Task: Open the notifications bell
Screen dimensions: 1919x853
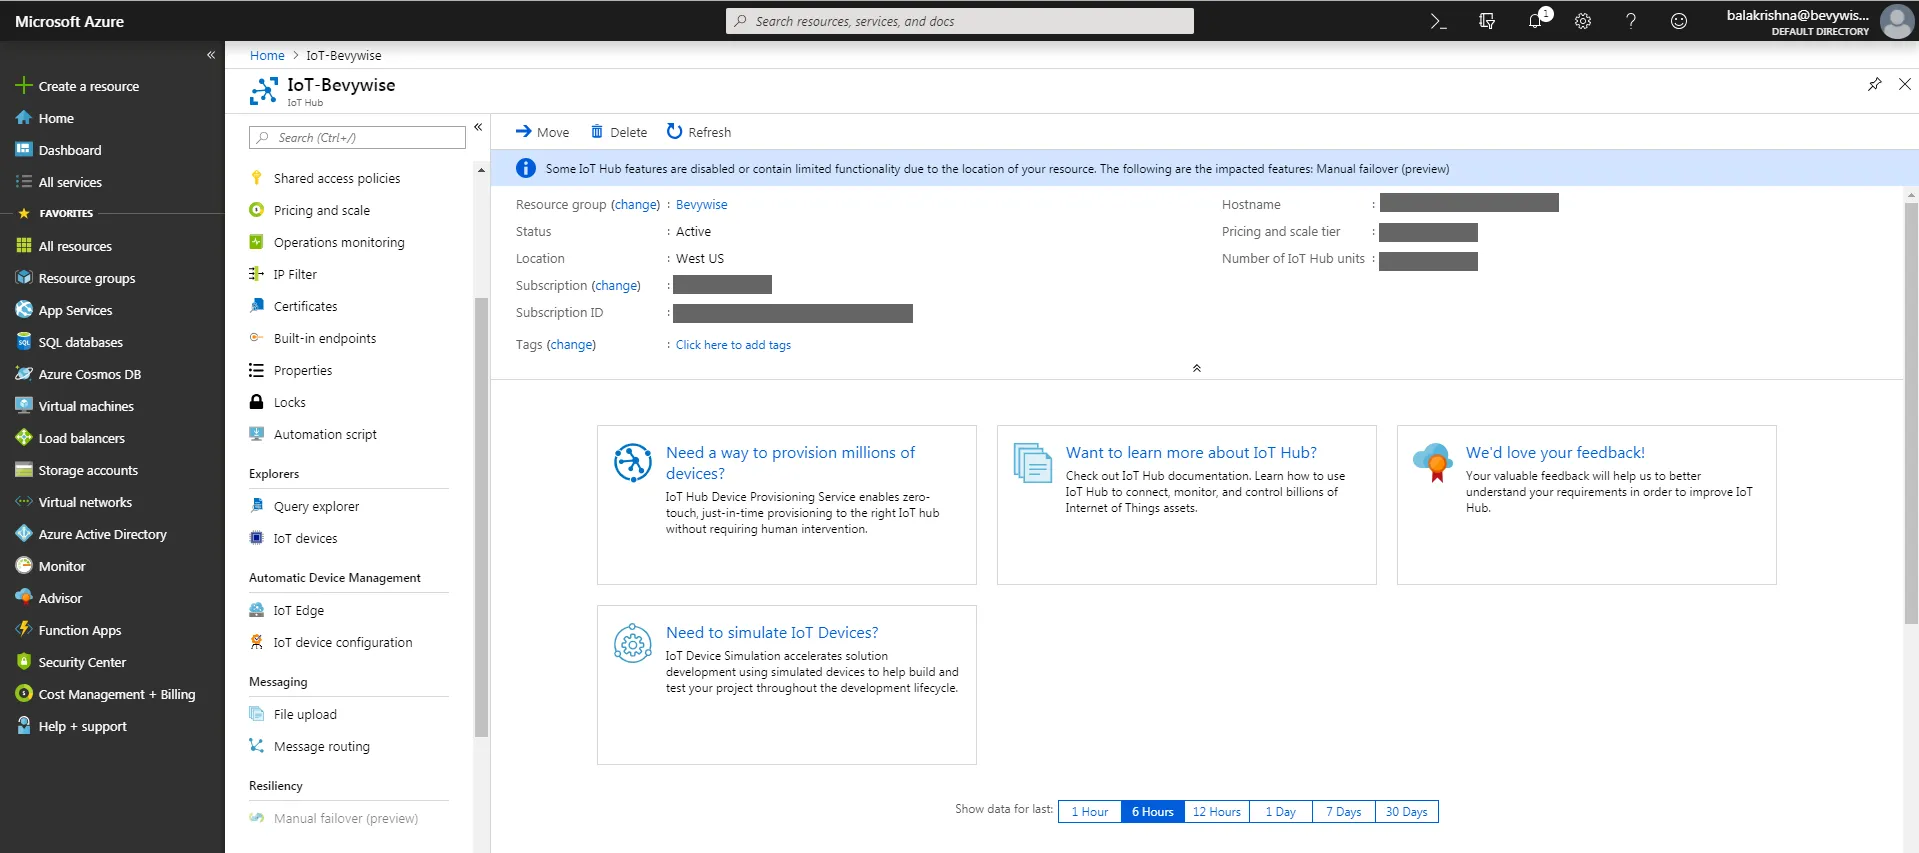Action: click(1535, 21)
